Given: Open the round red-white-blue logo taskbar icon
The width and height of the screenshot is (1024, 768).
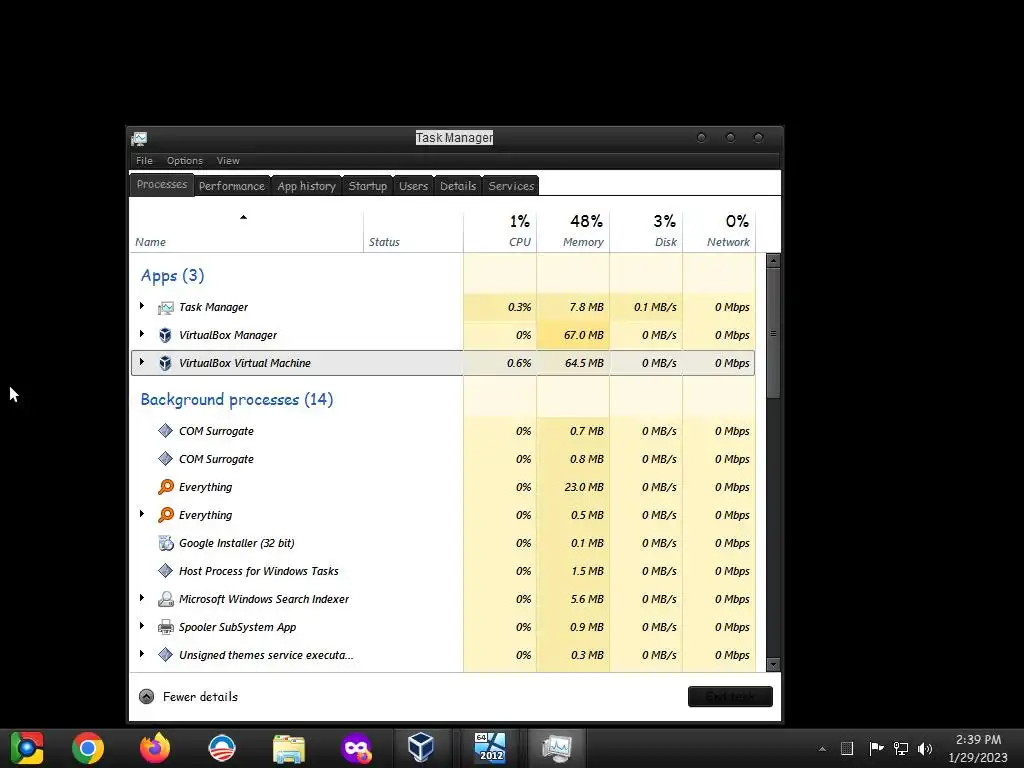Looking at the screenshot, I should (x=222, y=748).
